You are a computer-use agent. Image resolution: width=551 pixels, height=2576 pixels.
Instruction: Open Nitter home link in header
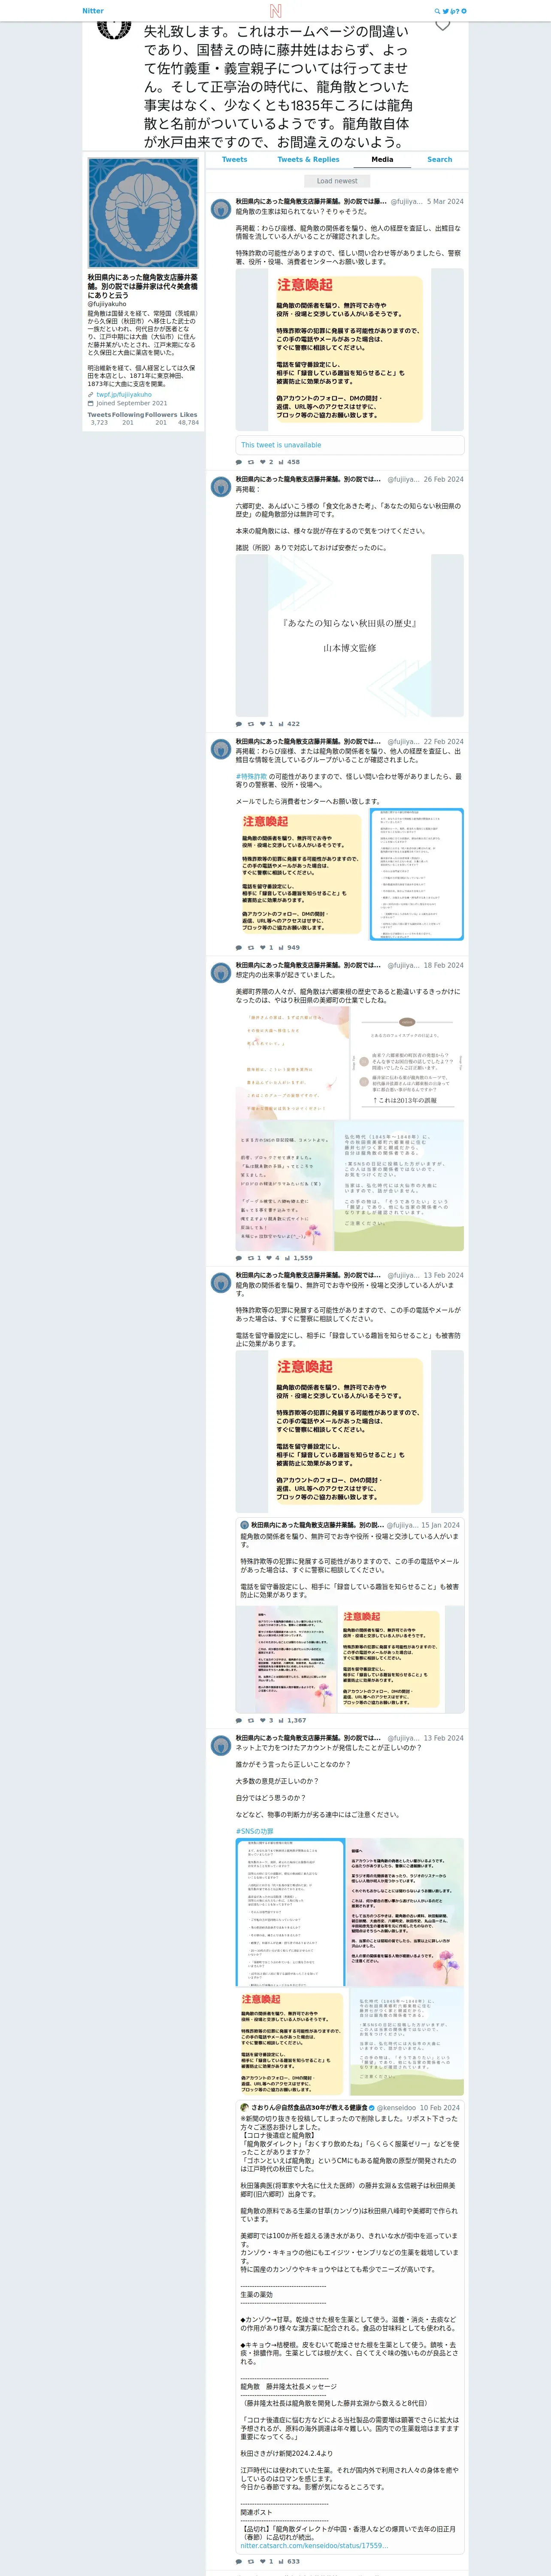pos(93,11)
